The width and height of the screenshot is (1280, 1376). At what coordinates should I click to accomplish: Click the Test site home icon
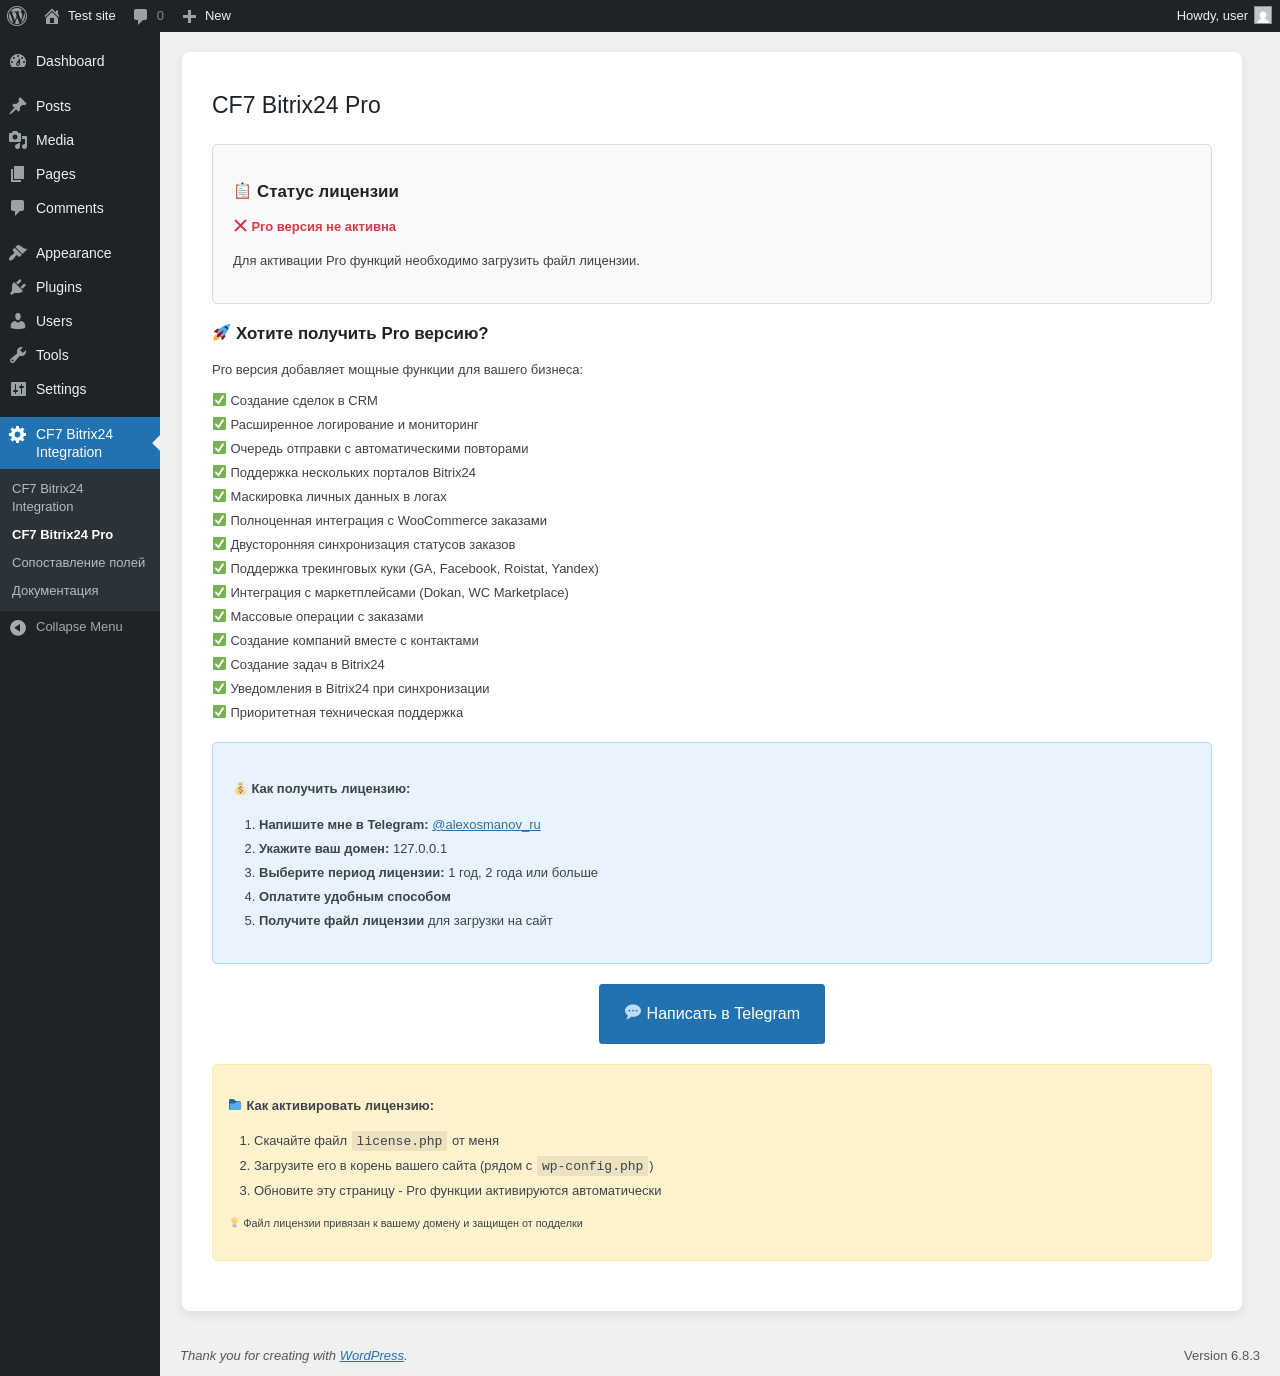tap(52, 16)
